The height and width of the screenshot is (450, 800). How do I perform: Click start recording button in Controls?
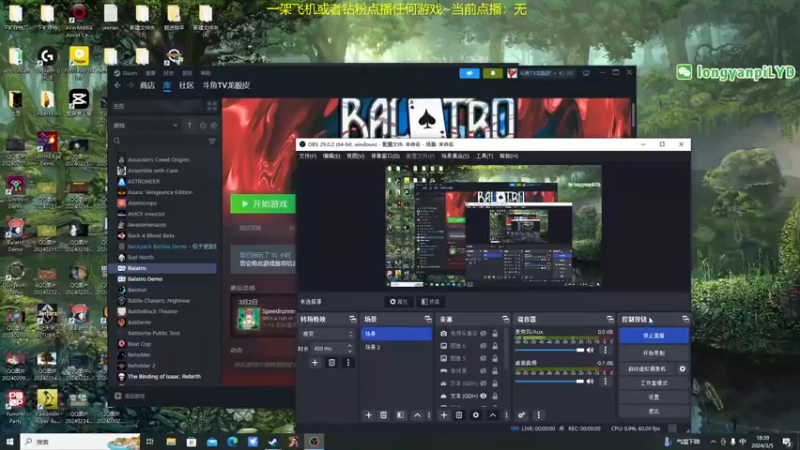tap(654, 353)
